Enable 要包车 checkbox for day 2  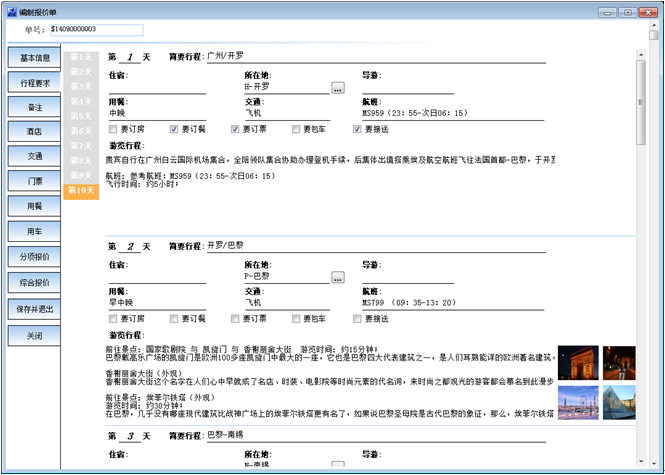[x=296, y=319]
